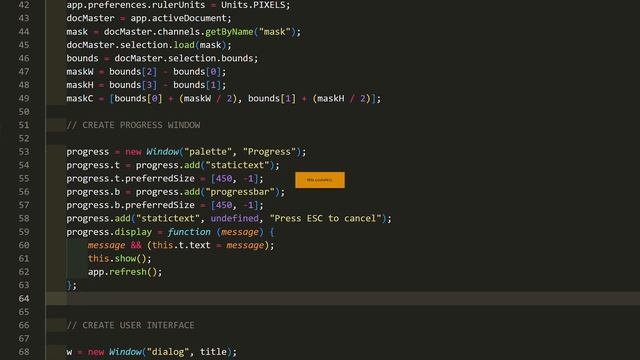The image size is (640, 360).
Task: Click 'progress.t' at start of line 54
Action: pos(93,165)
